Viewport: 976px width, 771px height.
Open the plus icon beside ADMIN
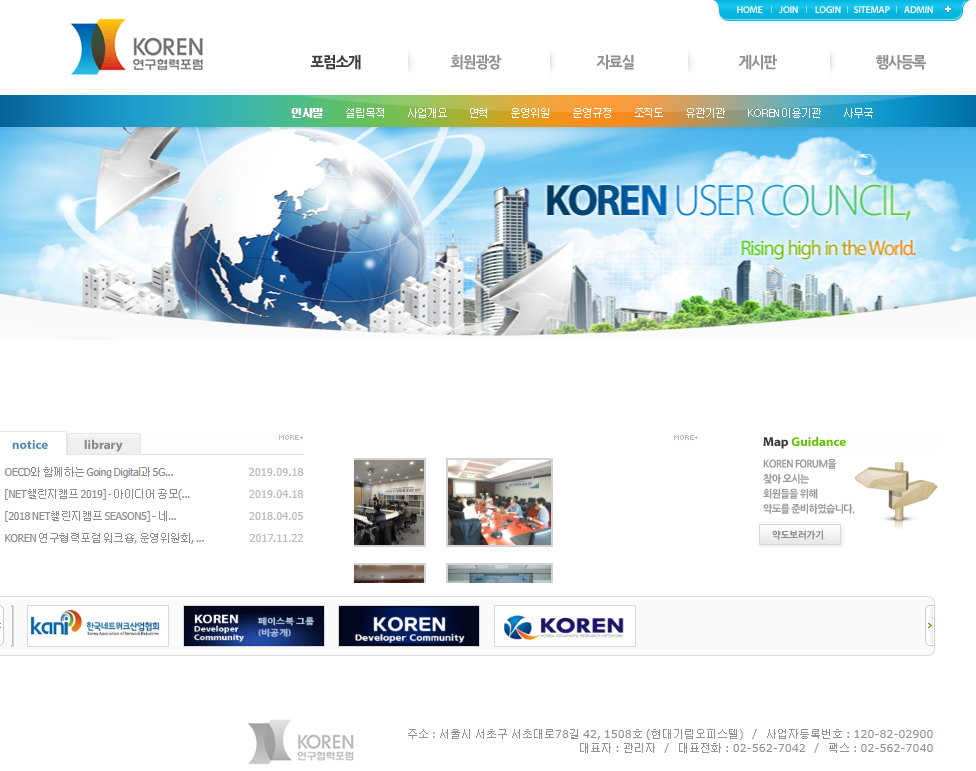tap(947, 9)
